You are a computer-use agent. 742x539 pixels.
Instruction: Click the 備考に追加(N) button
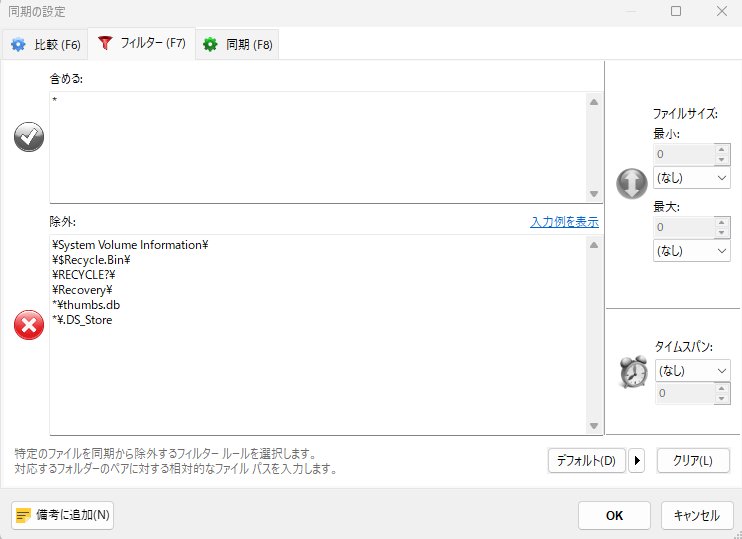click(x=62, y=515)
